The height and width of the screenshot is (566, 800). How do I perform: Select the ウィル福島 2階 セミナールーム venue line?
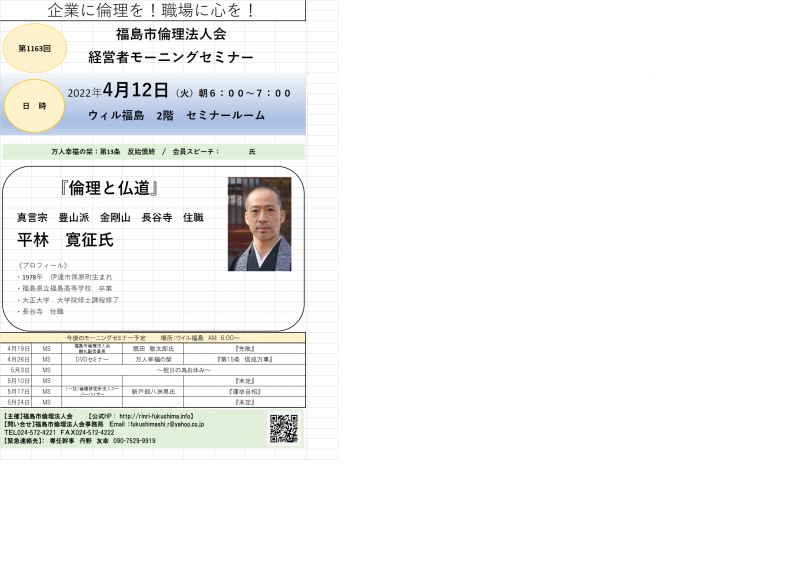tap(177, 115)
